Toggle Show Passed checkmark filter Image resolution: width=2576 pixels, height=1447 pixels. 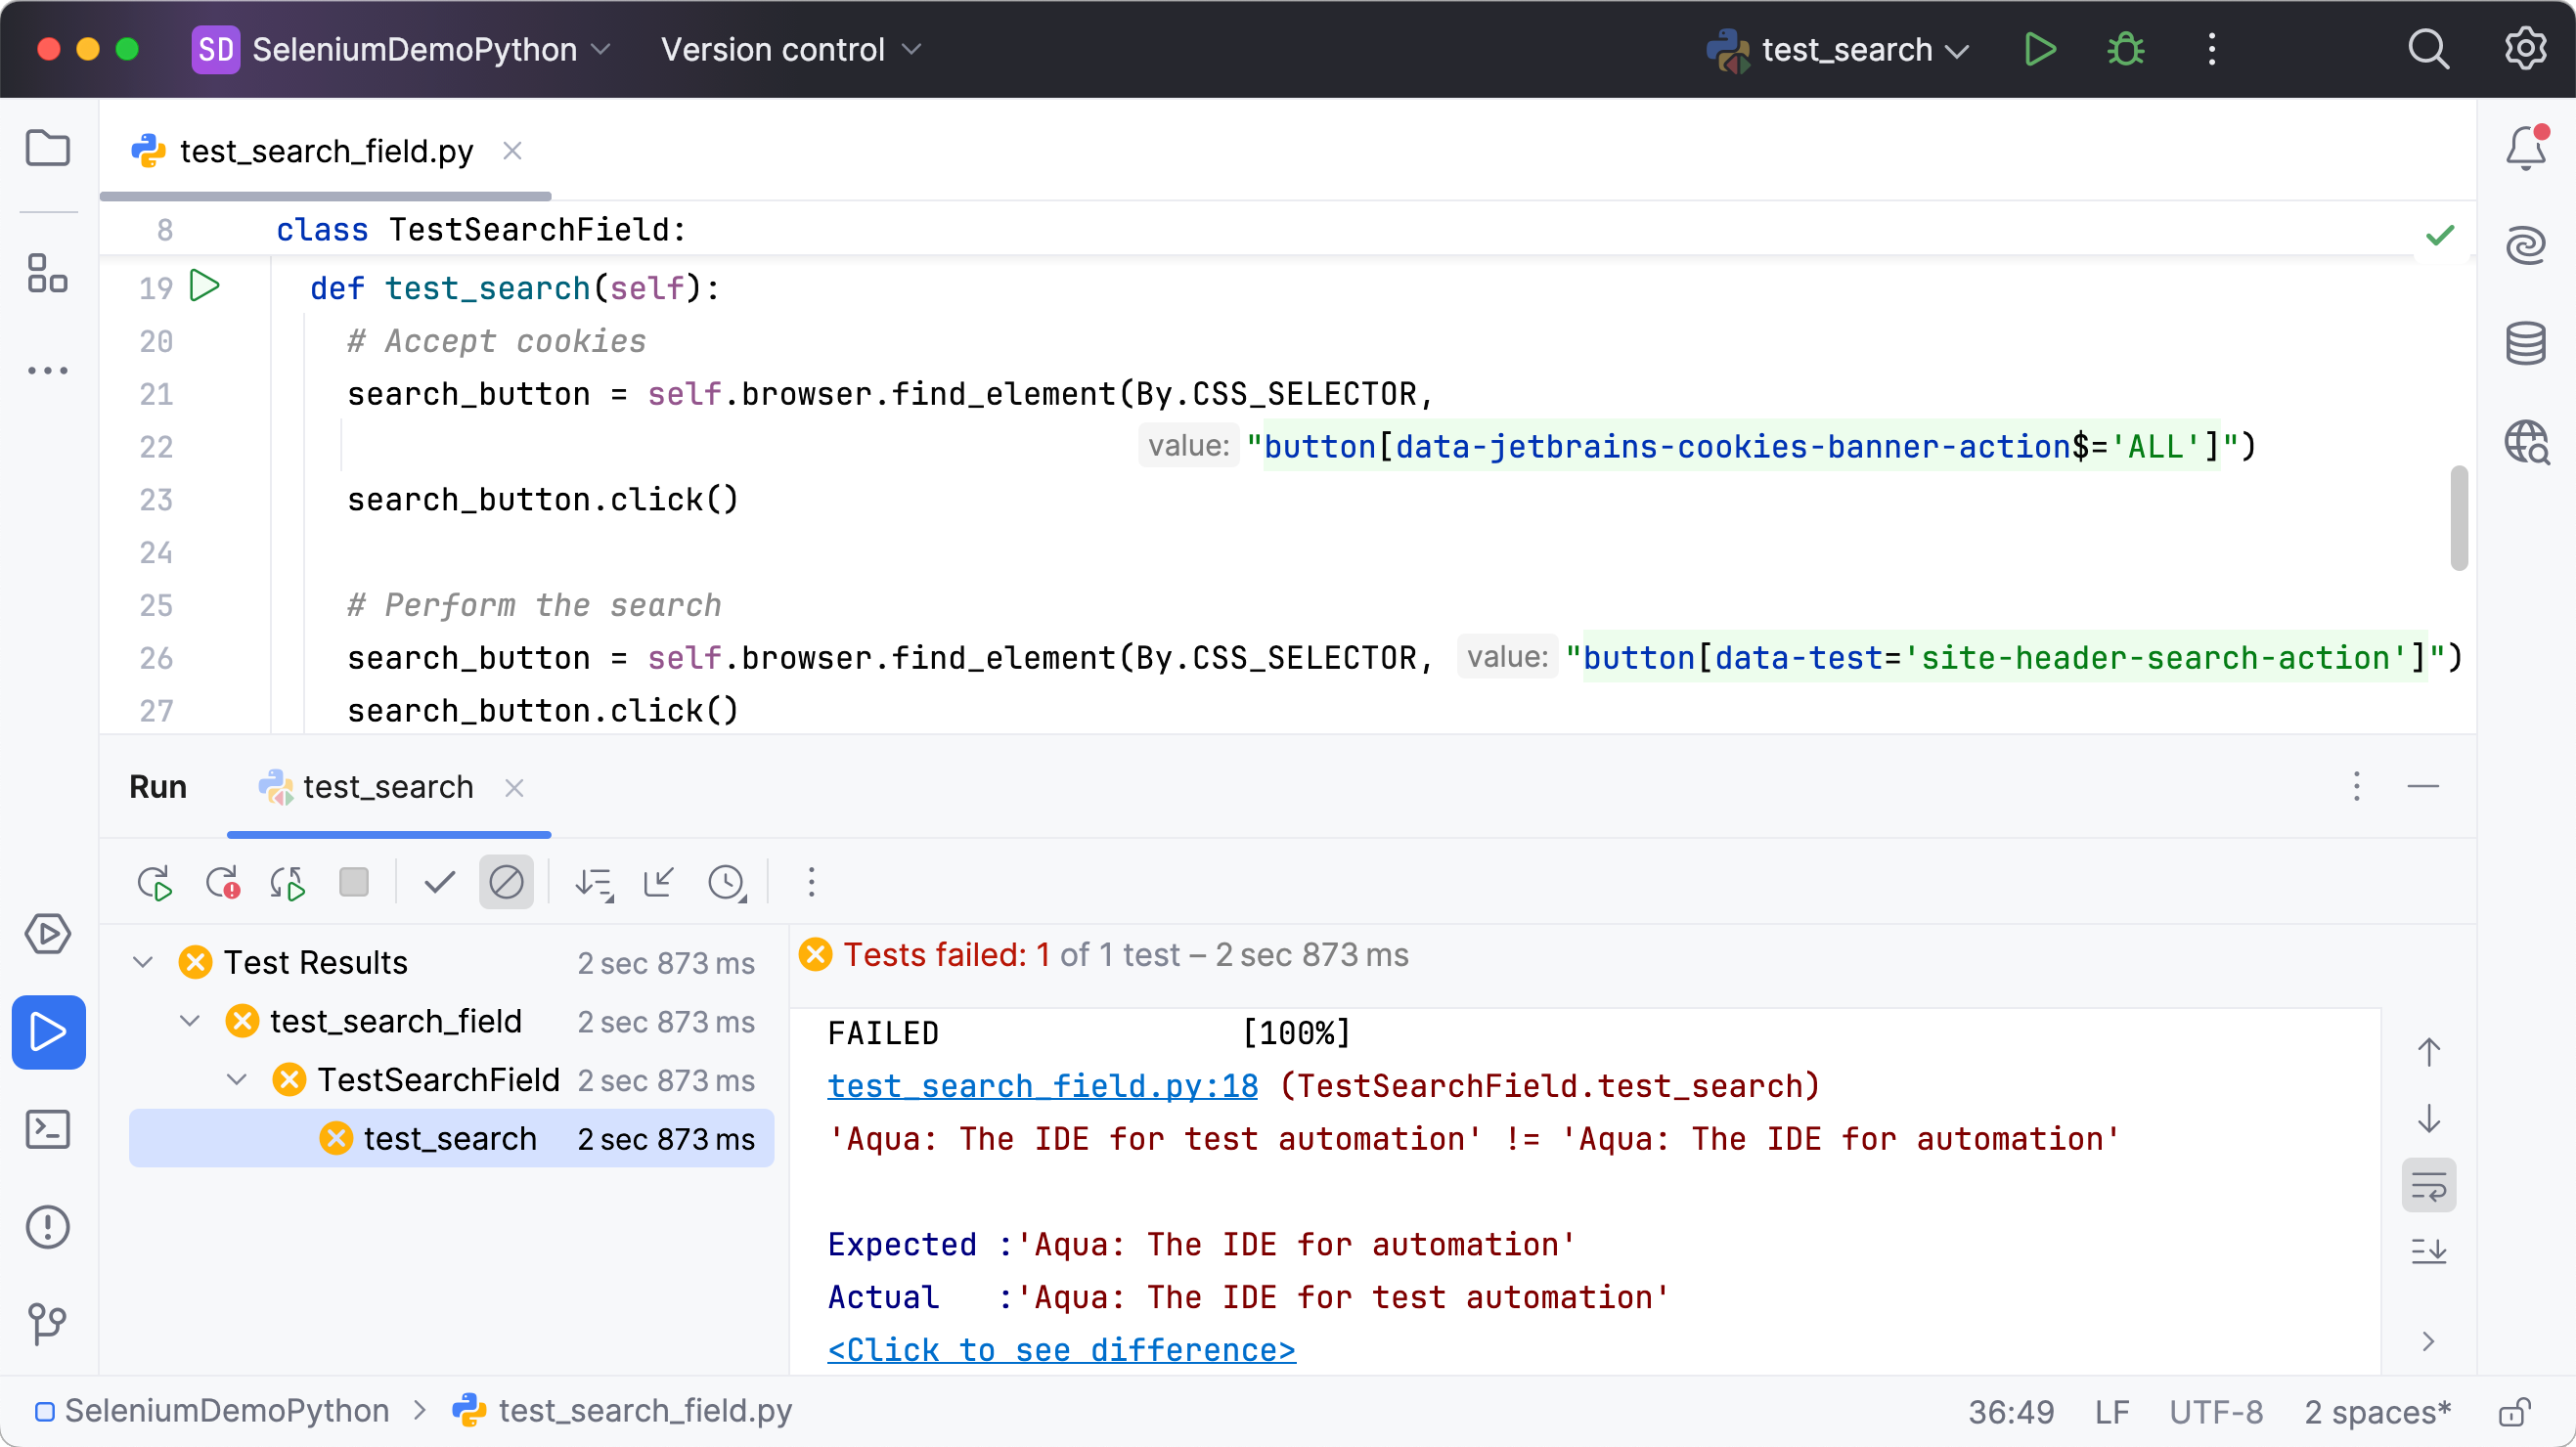[x=439, y=883]
